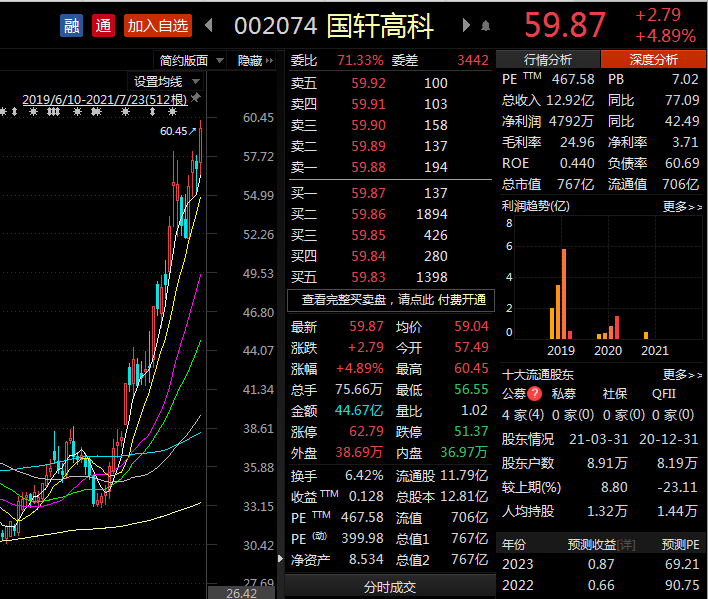Image resolution: width=708 pixels, height=599 pixels.
Task: Open the 分时成交 panel button
Action: coord(390,587)
